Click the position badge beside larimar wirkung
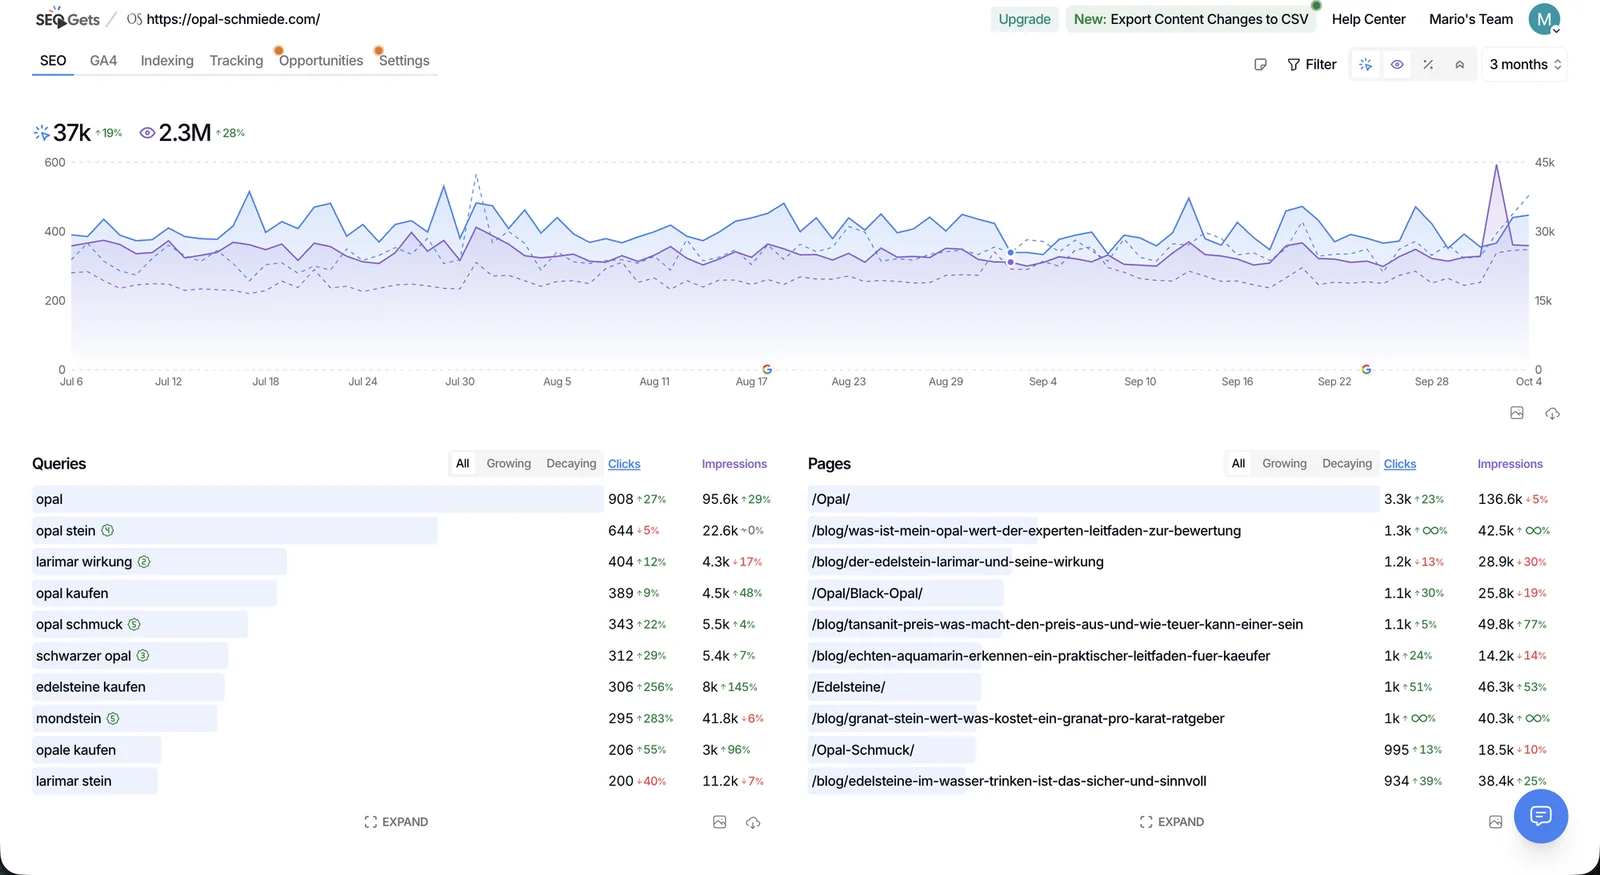The width and height of the screenshot is (1600, 875). pyautogui.click(x=144, y=562)
